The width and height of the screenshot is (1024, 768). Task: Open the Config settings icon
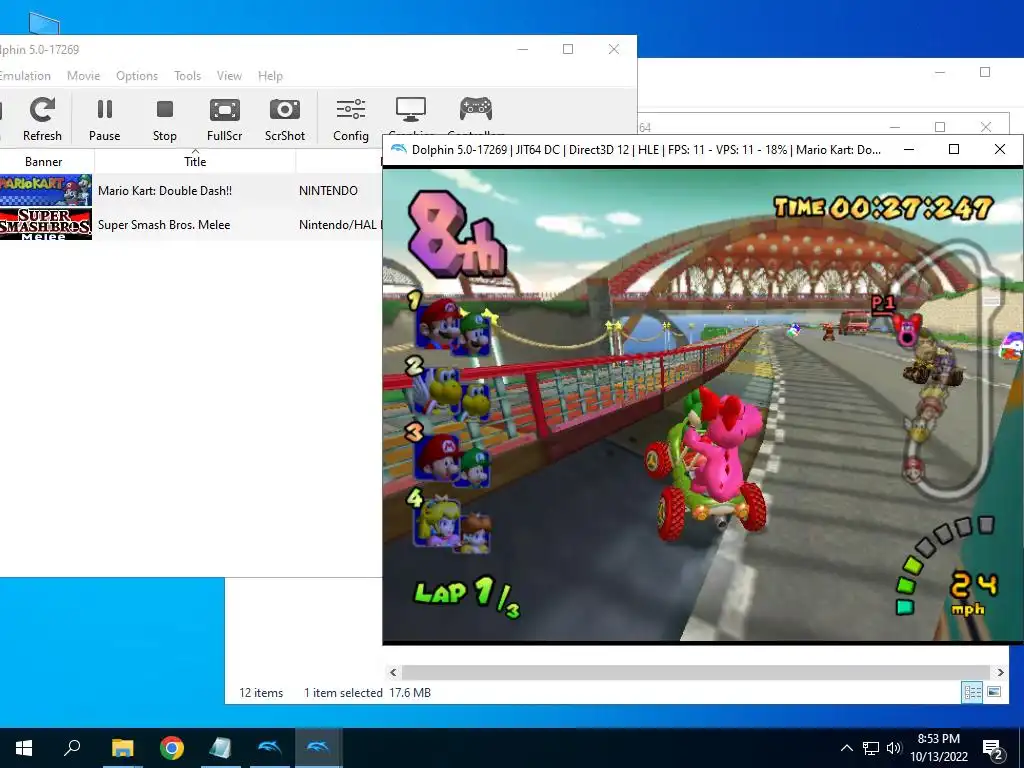coord(351,118)
